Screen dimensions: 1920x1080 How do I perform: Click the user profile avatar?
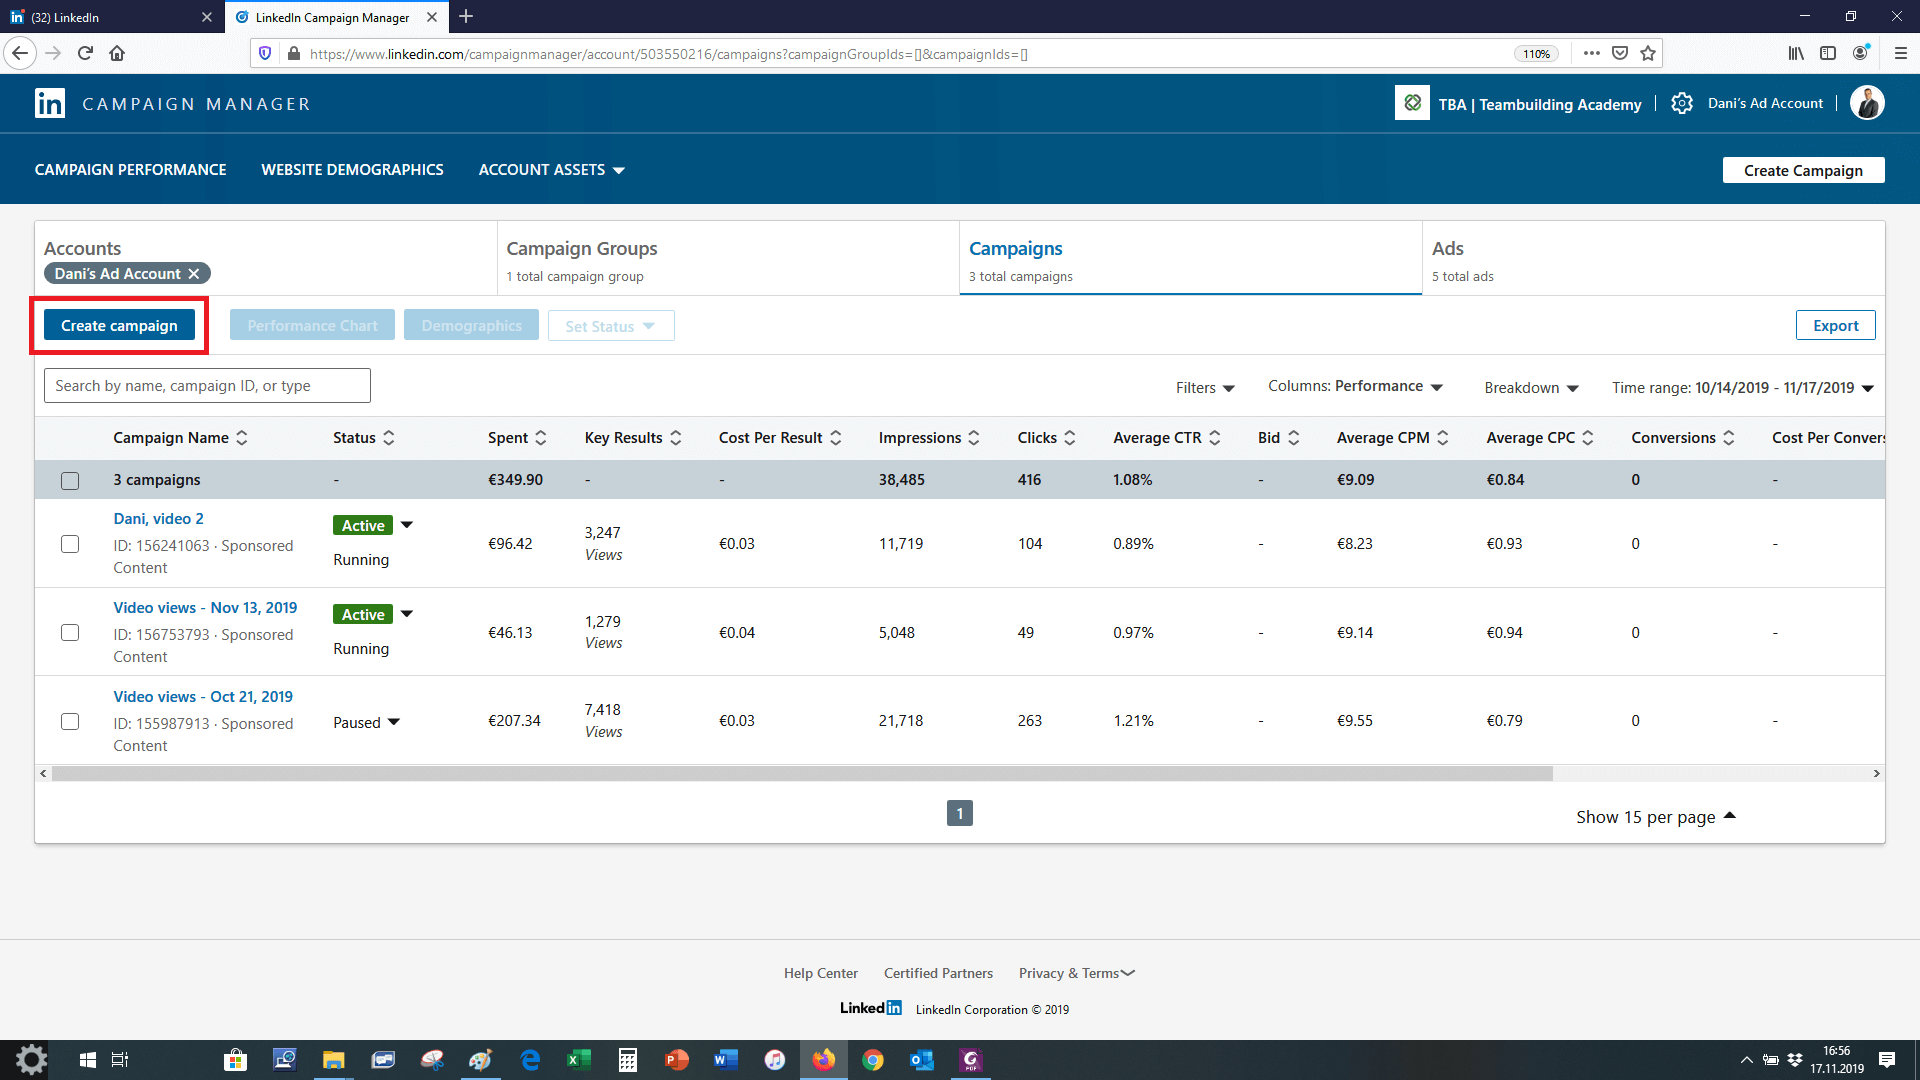click(x=1866, y=104)
